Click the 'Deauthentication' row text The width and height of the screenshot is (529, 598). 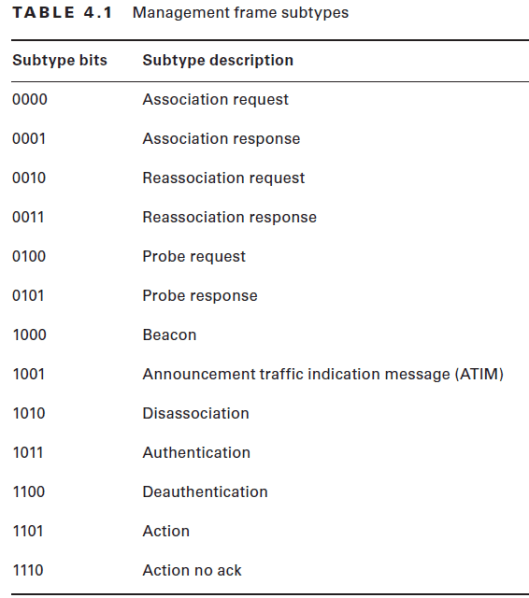pyautogui.click(x=205, y=492)
